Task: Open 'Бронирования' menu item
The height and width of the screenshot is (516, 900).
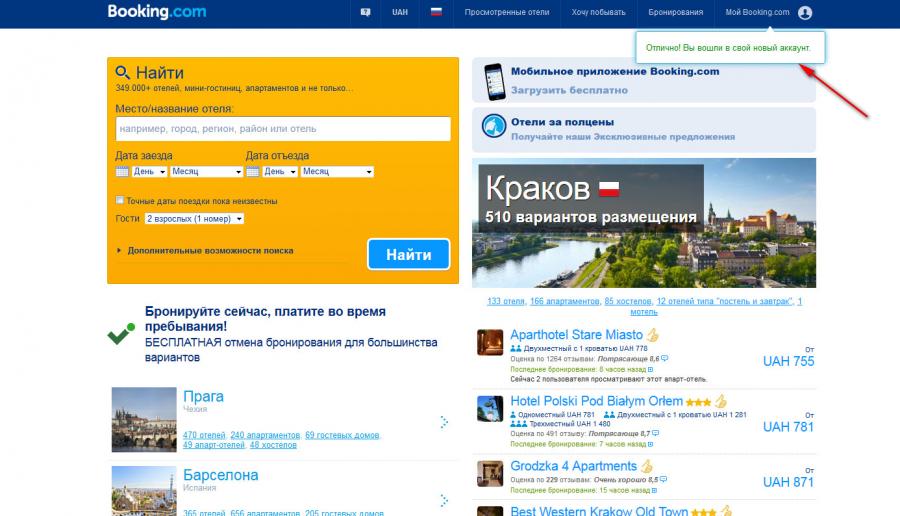Action: pos(676,12)
